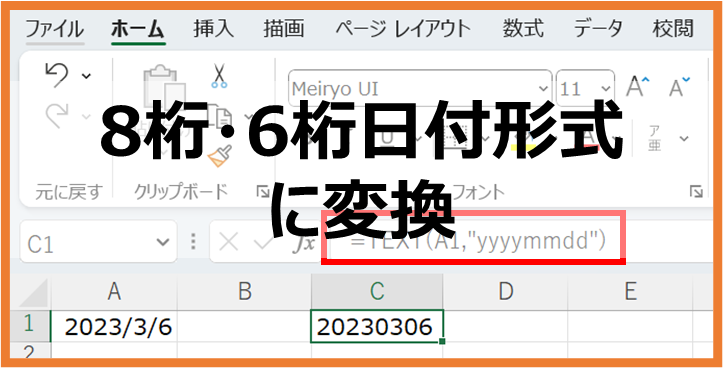Screen dimensions: 723x368
Task: Open the ファイル tab
Action: [x=54, y=29]
